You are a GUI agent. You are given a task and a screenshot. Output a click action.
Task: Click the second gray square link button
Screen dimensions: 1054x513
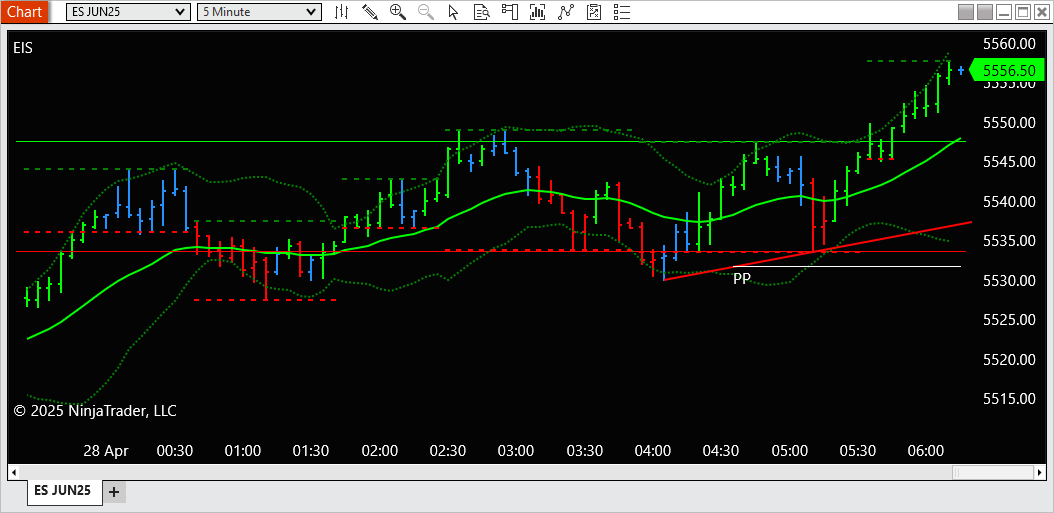click(x=985, y=12)
